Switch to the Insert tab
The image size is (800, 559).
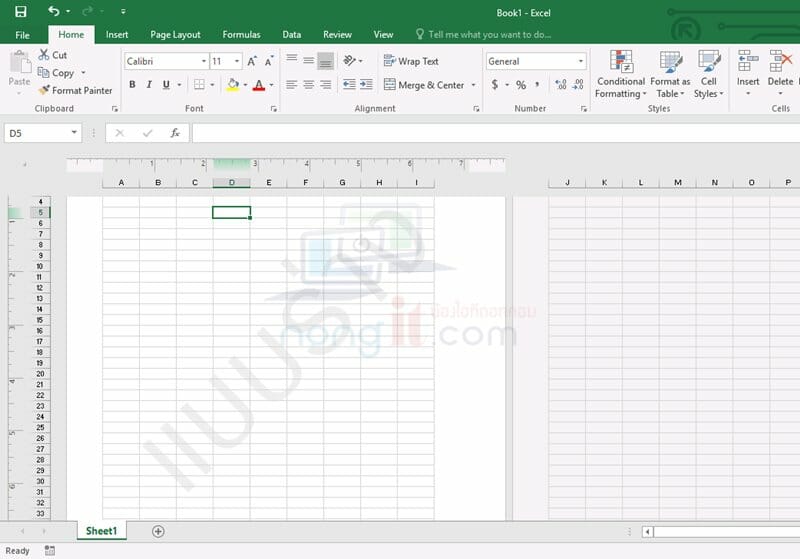coord(117,35)
